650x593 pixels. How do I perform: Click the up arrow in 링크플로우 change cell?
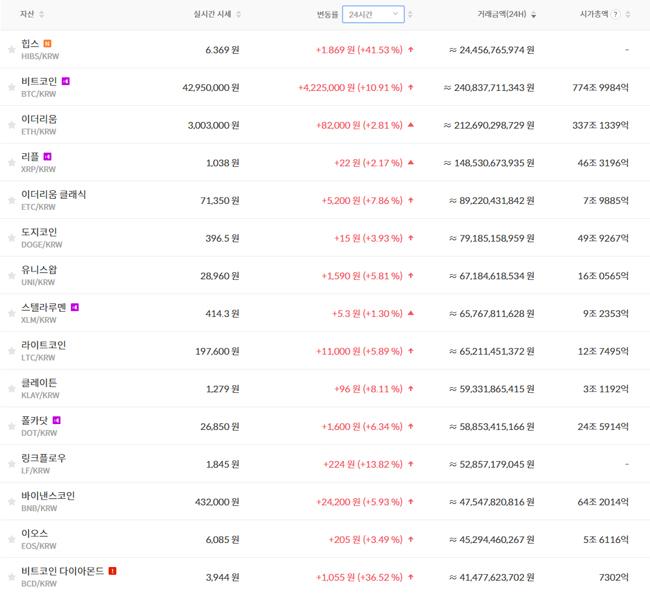(x=411, y=464)
